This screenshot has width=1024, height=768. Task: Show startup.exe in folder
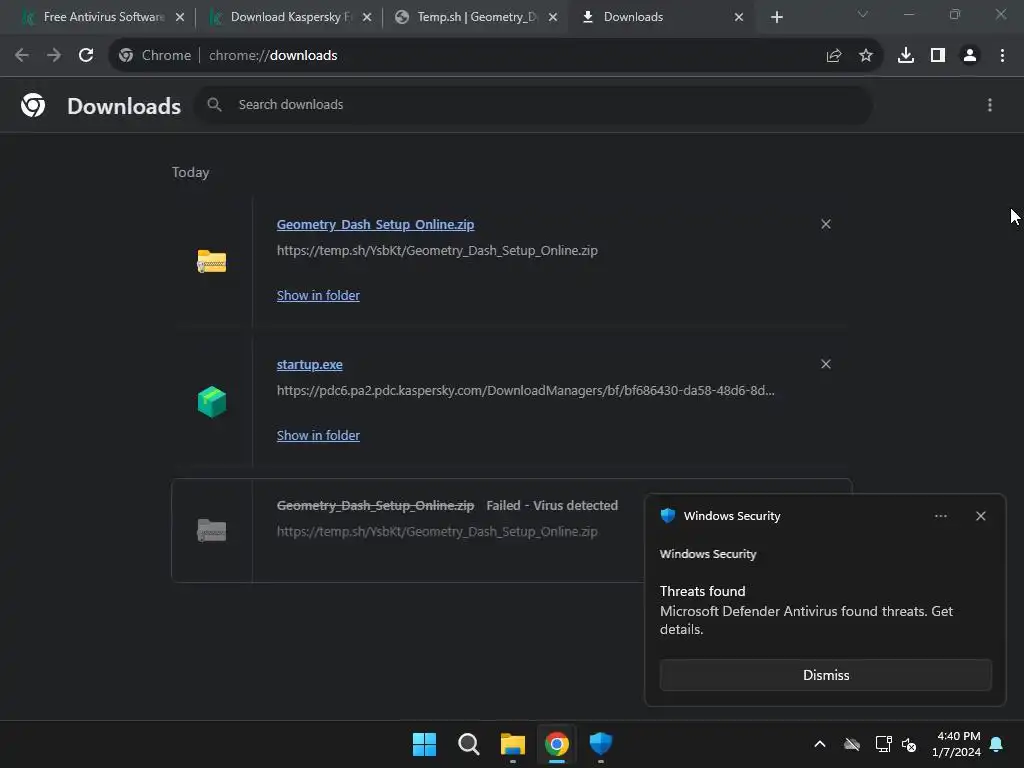click(318, 436)
